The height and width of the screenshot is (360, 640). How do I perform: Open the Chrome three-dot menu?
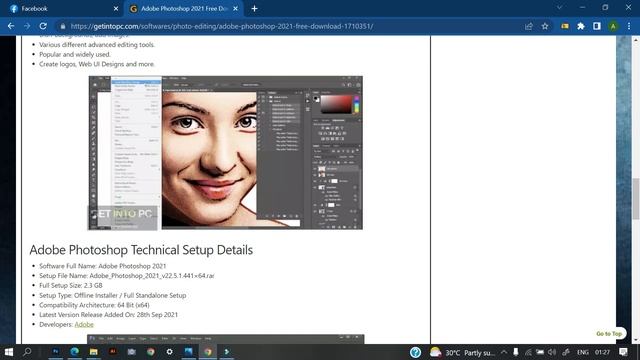tap(629, 26)
